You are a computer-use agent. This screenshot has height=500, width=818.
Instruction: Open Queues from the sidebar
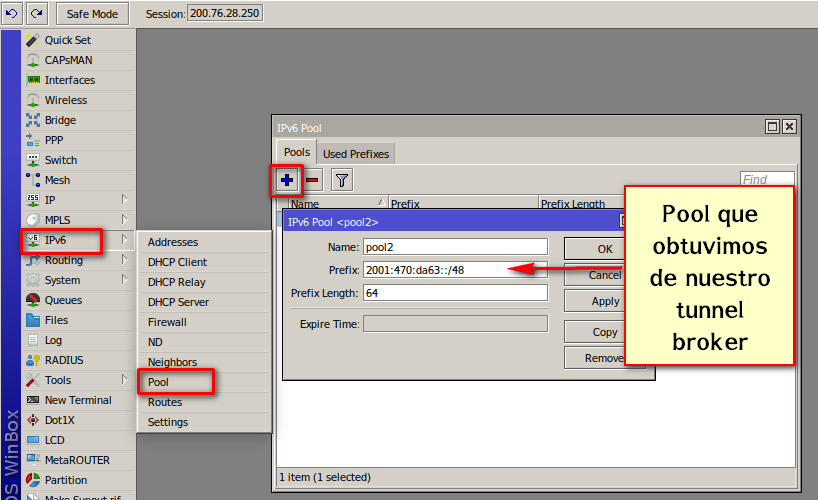(63, 300)
